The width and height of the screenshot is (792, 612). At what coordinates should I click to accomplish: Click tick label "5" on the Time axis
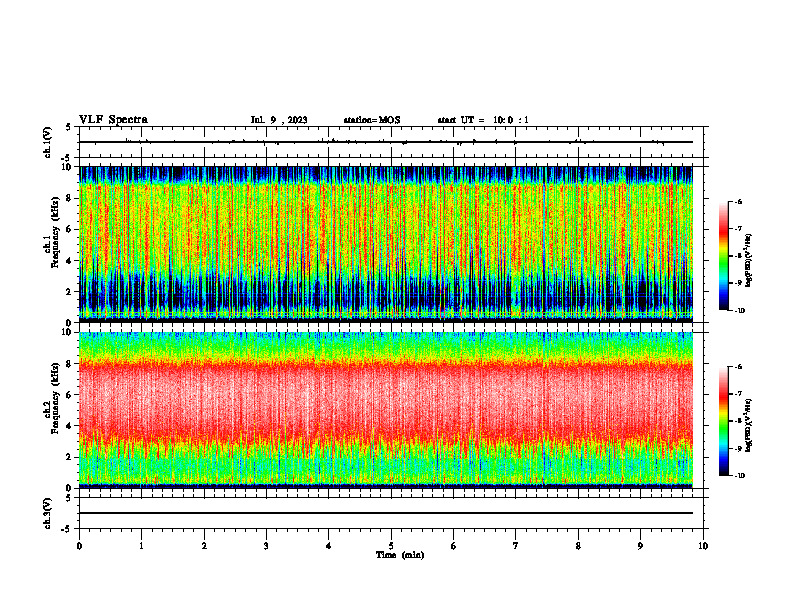391,546
